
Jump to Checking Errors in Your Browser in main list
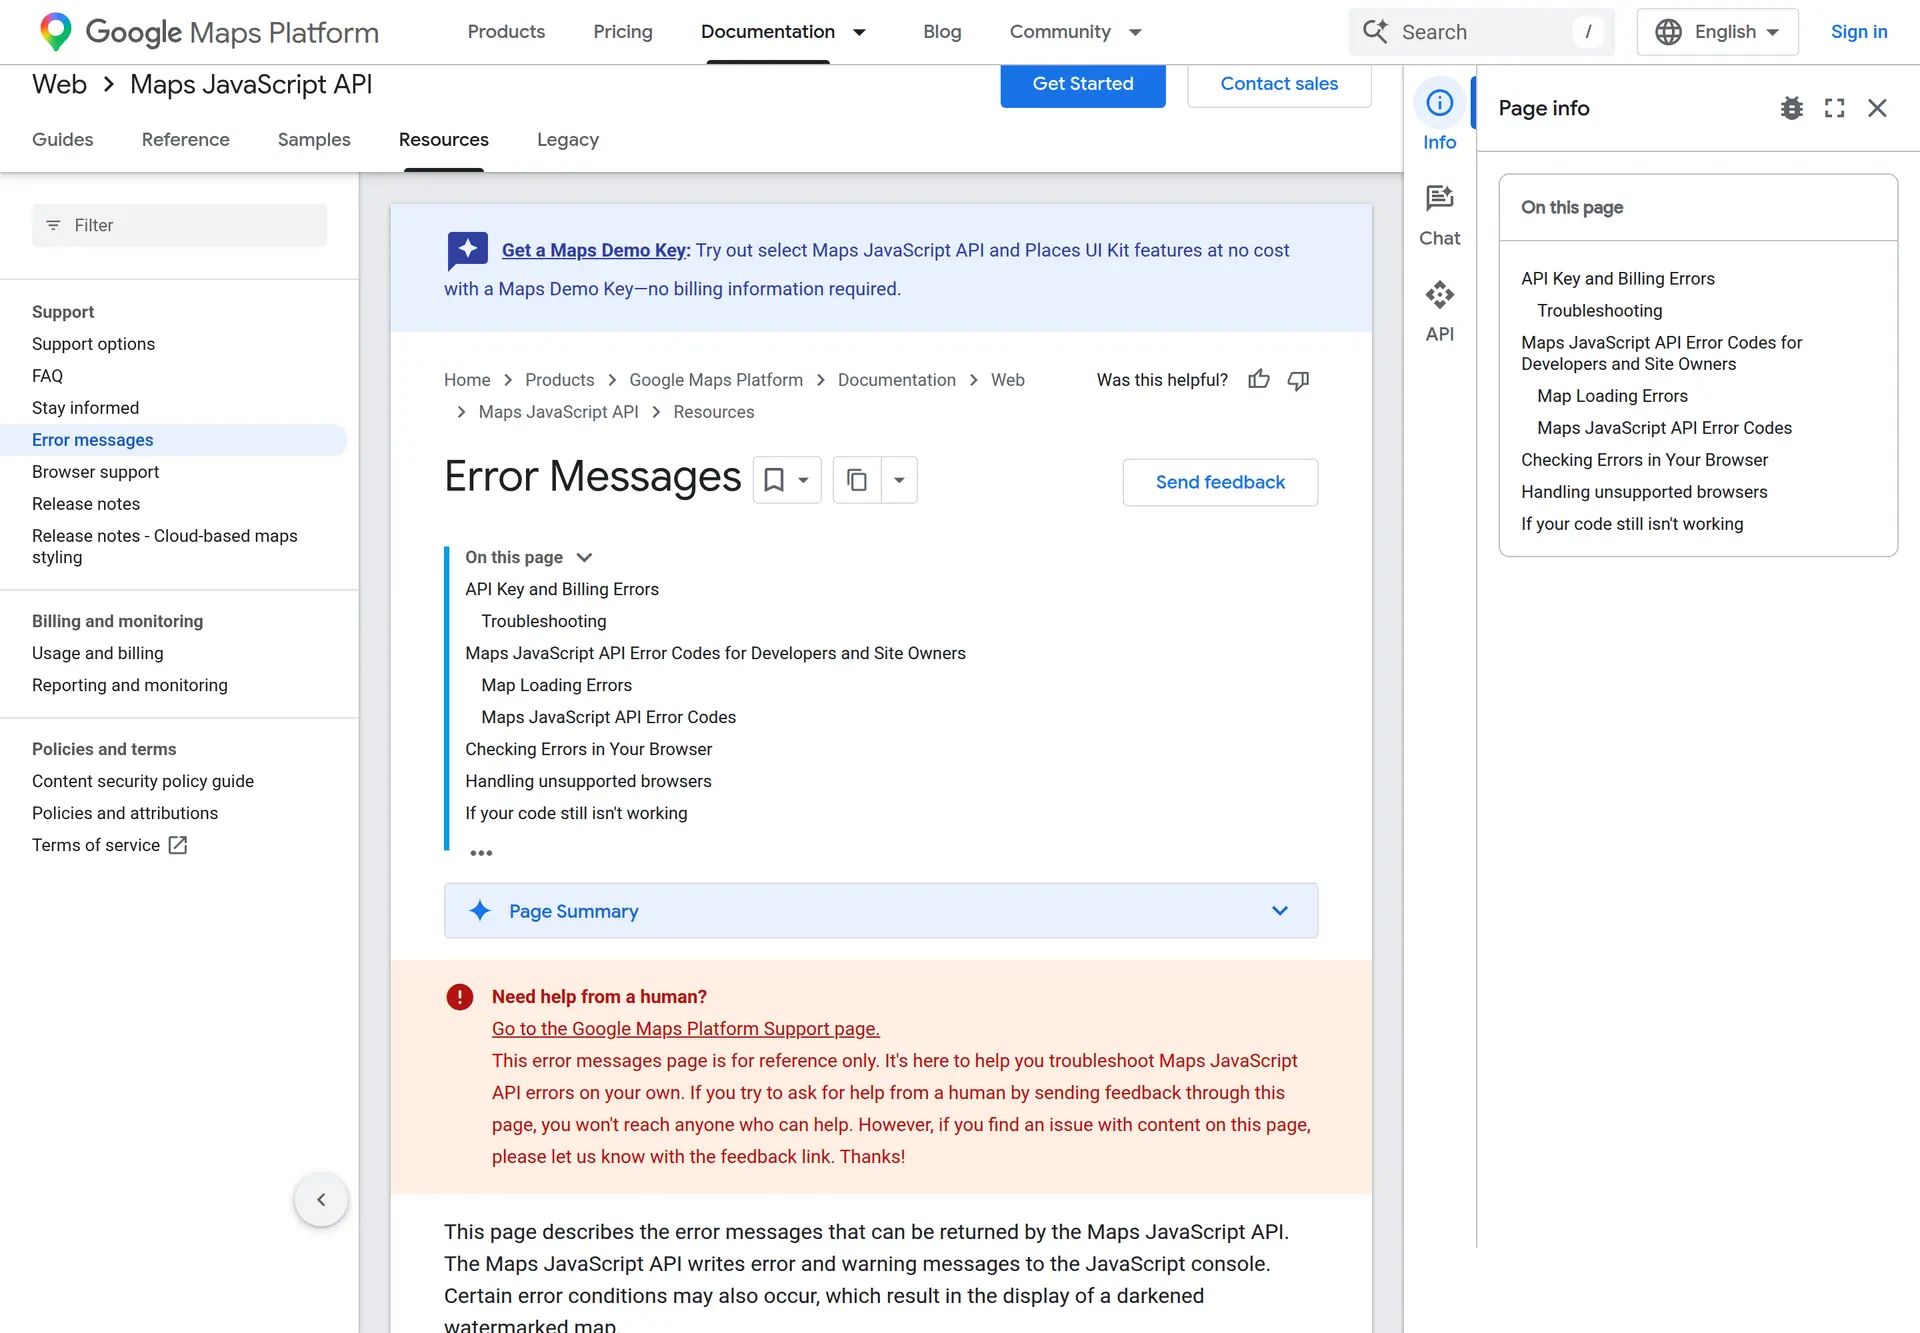[588, 749]
